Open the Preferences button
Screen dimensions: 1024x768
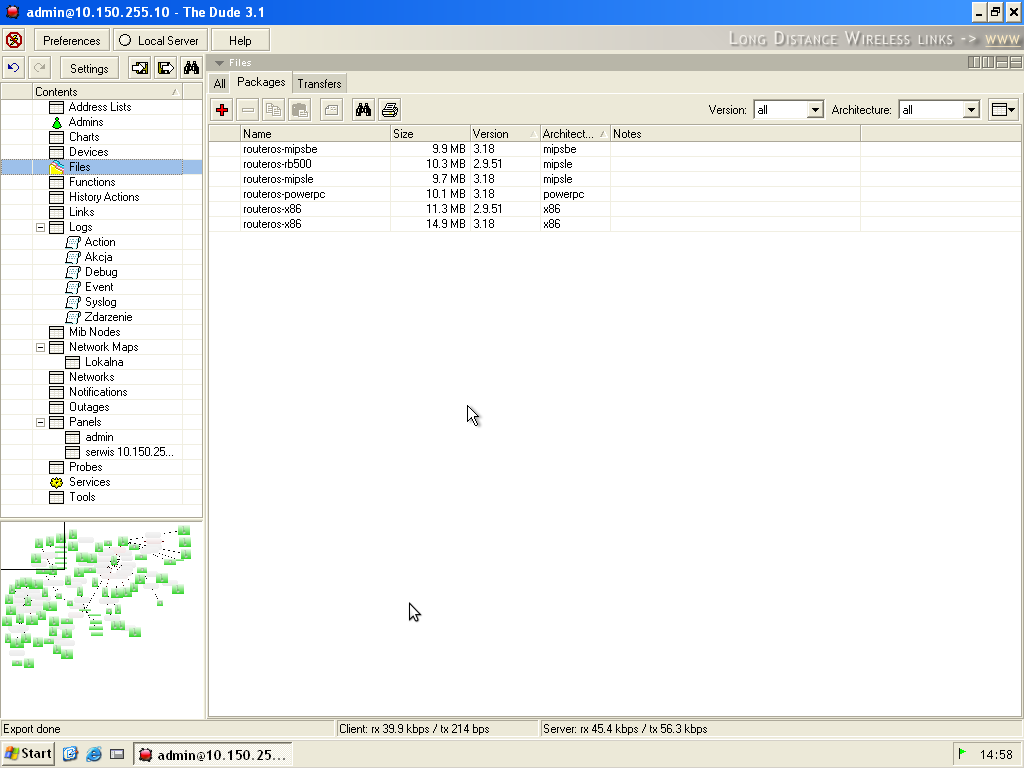point(72,40)
